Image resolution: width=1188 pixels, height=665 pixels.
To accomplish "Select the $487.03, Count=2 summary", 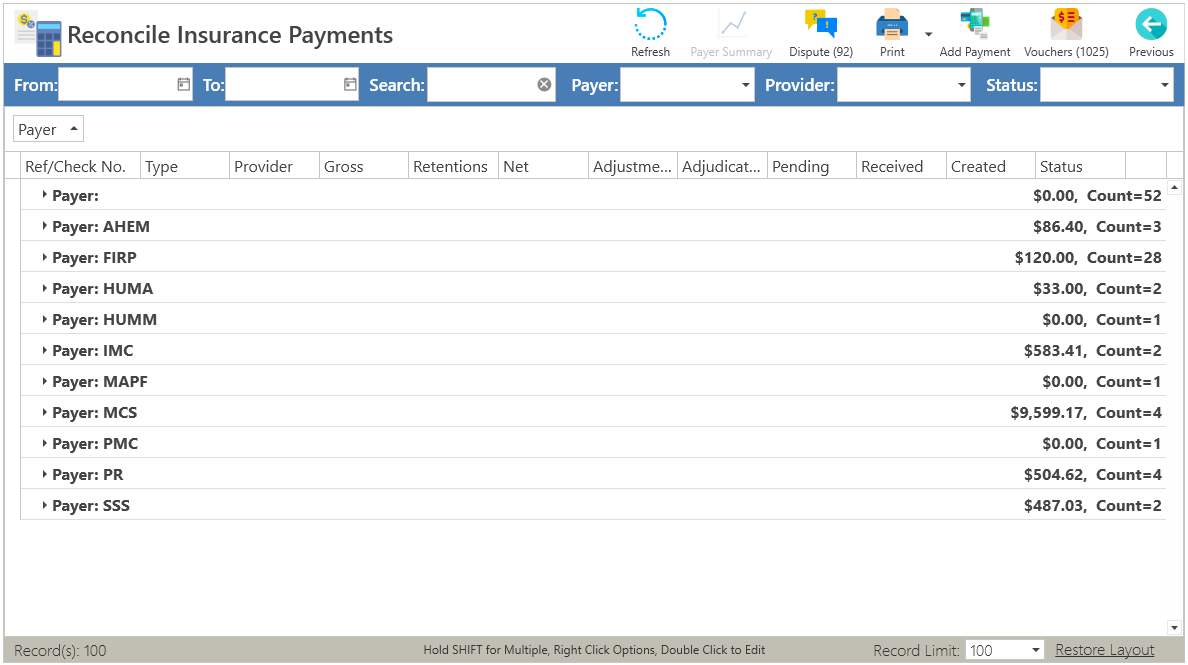I will (1093, 506).
